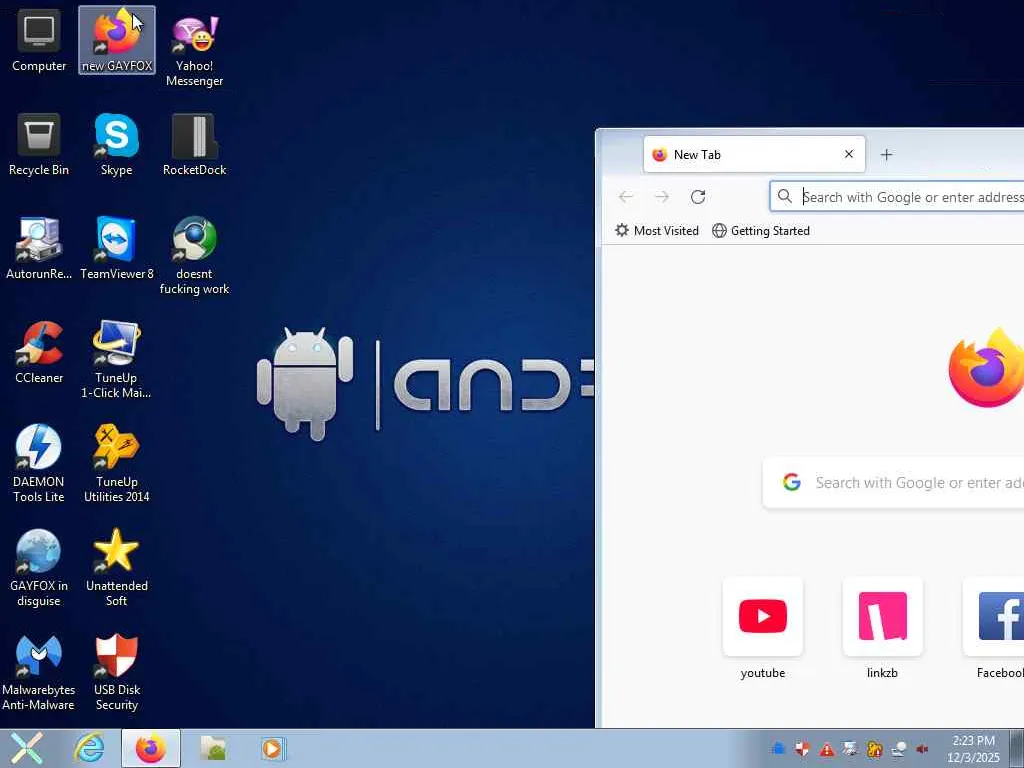Open the linkzb top site tile

pyautogui.click(x=882, y=628)
